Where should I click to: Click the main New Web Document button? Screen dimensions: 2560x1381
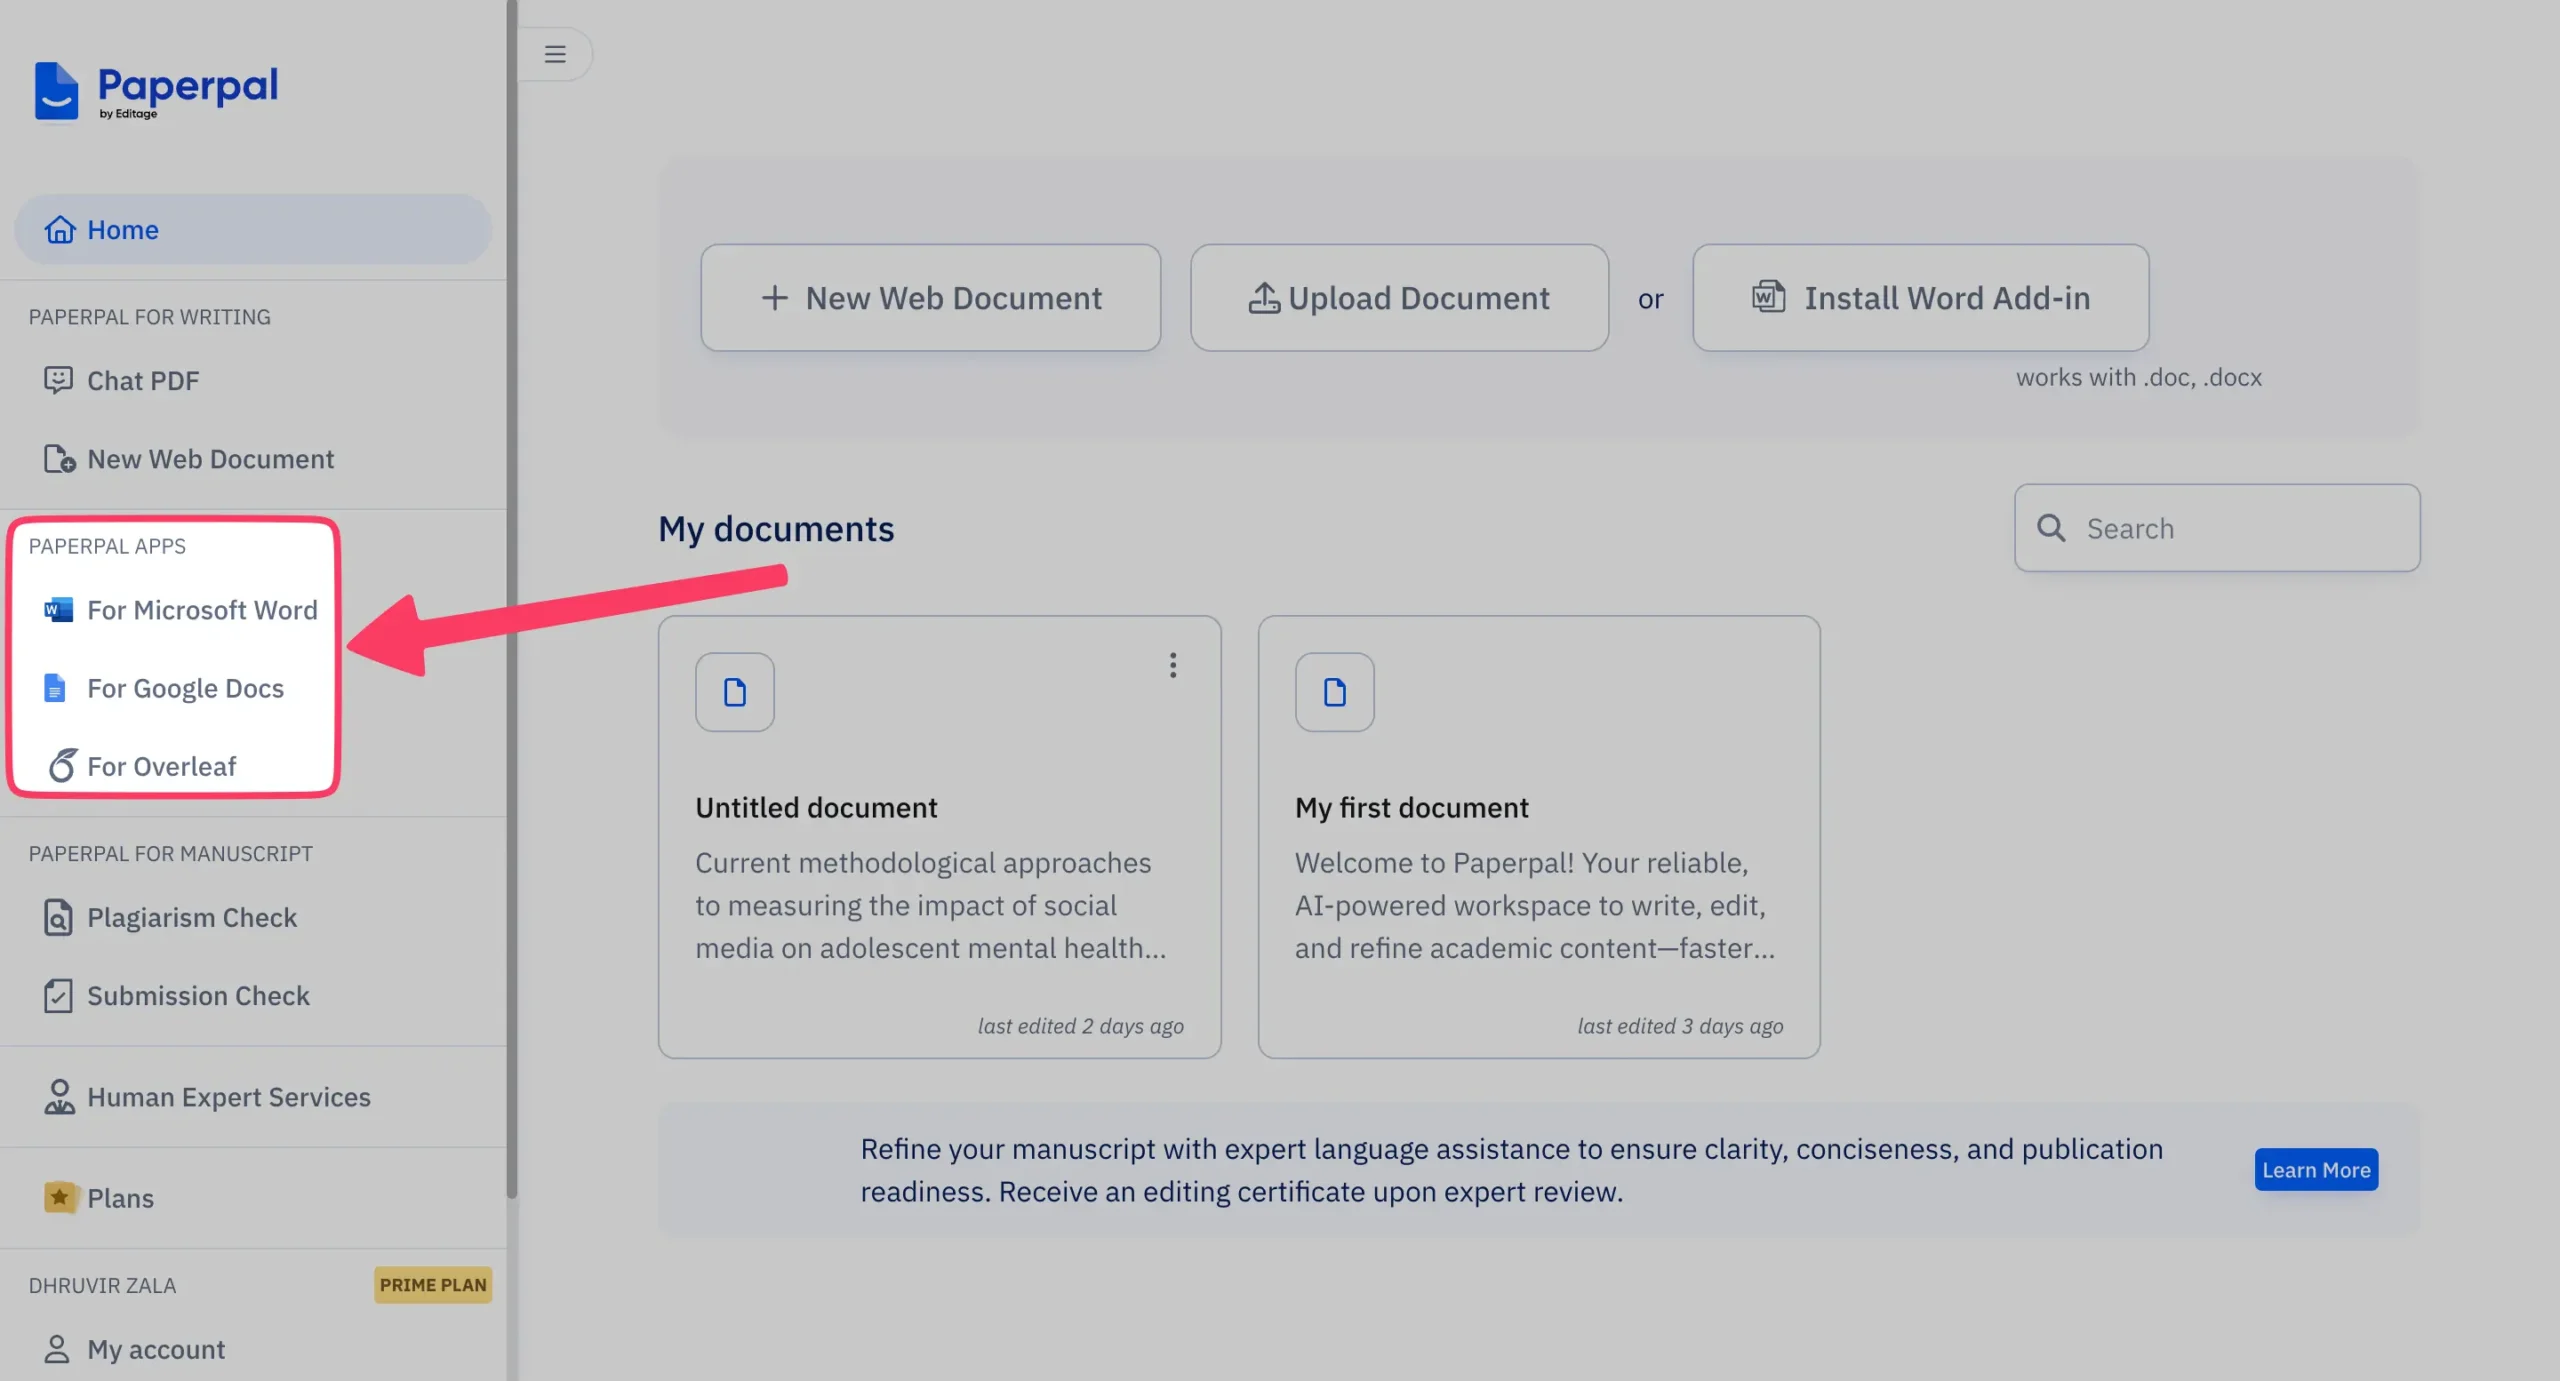(x=931, y=298)
